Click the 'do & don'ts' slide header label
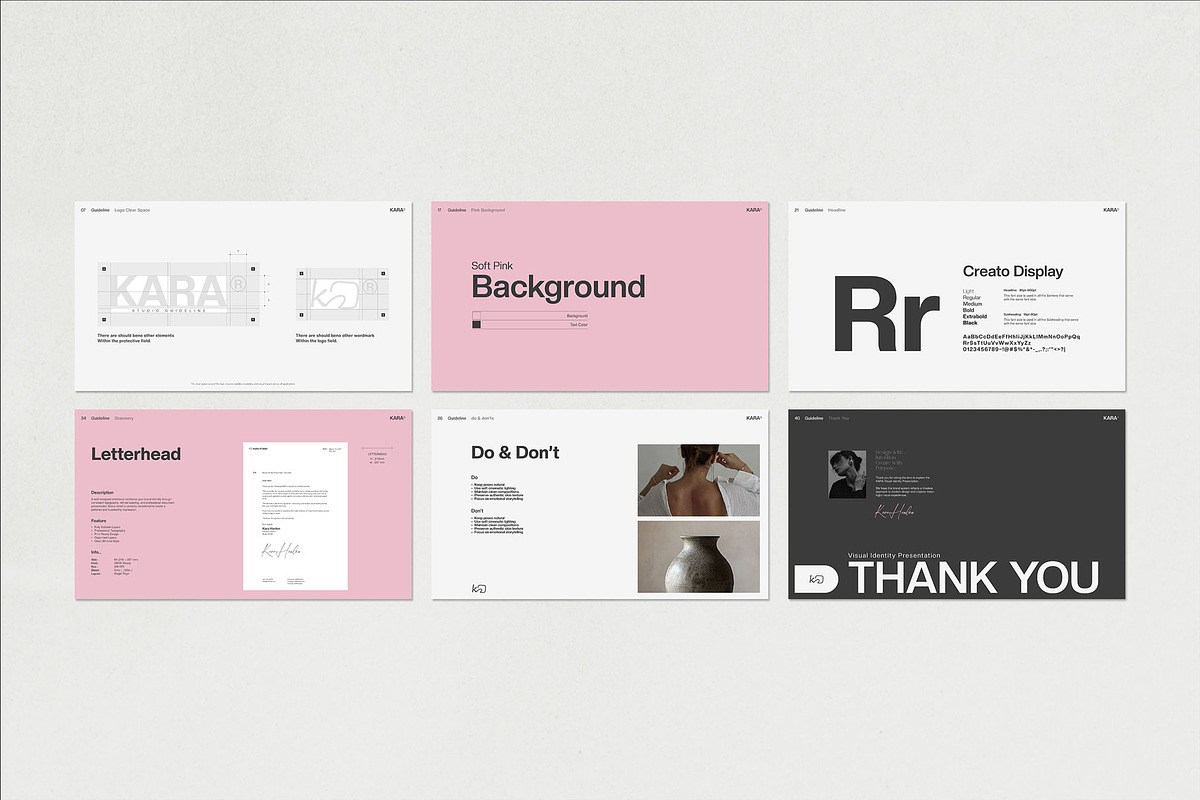This screenshot has height=800, width=1200. click(x=484, y=418)
